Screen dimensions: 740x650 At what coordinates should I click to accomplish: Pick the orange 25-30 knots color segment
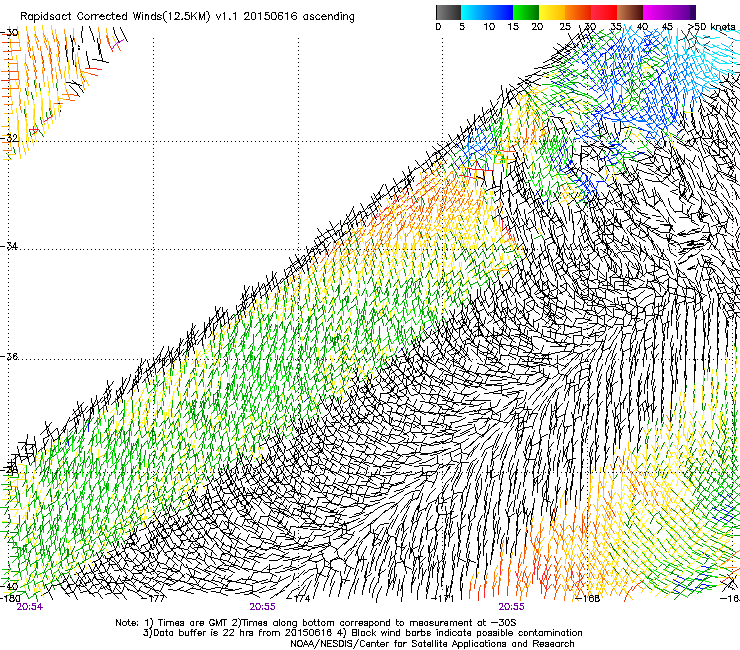click(578, 12)
